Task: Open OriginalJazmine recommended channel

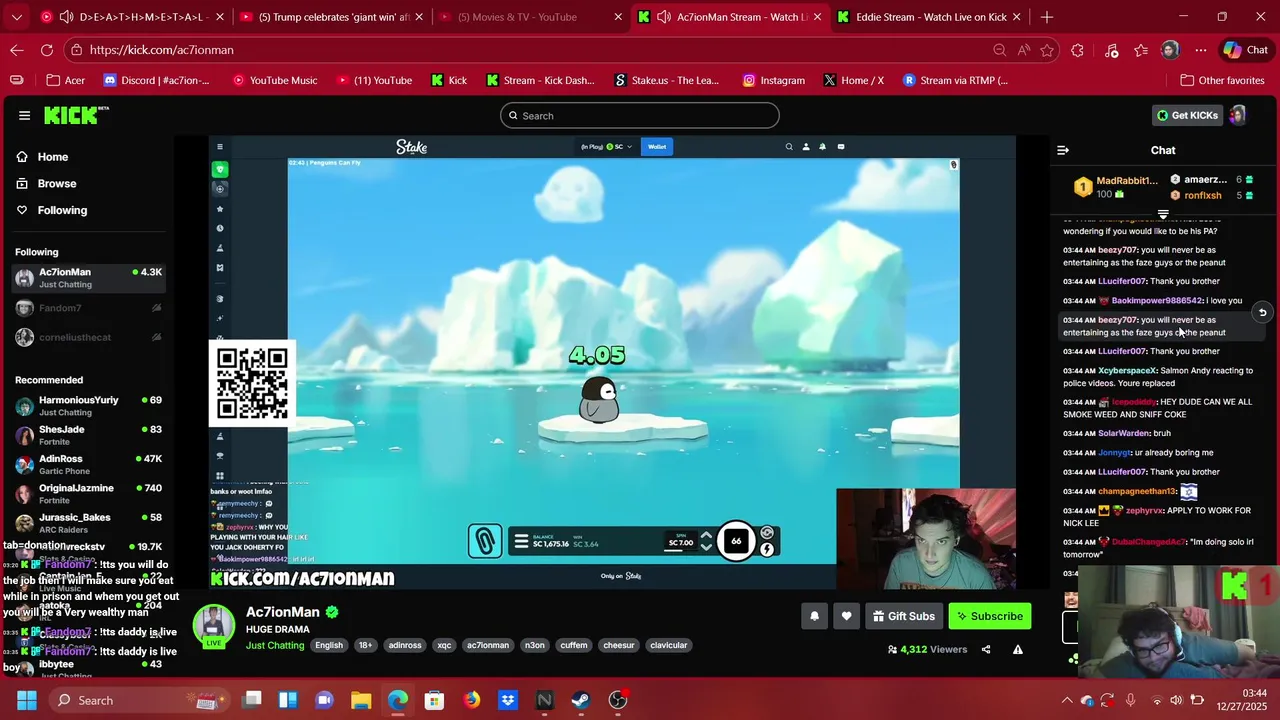Action: pos(88,494)
